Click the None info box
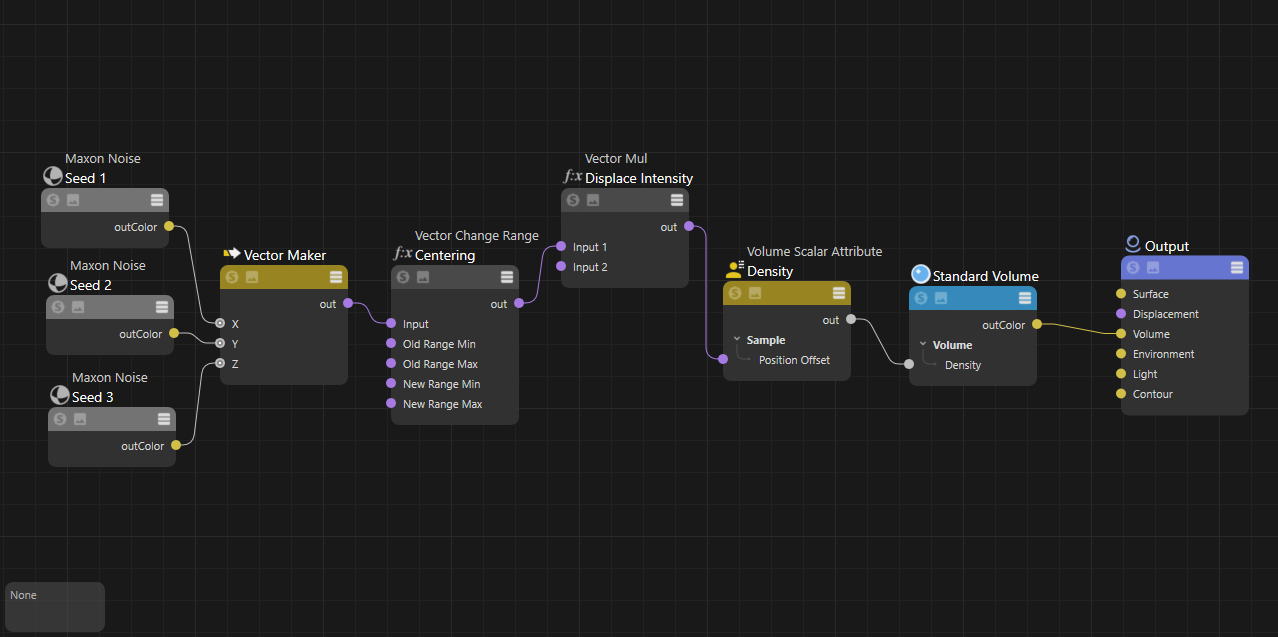Viewport: 1278px width, 637px height. 55,606
